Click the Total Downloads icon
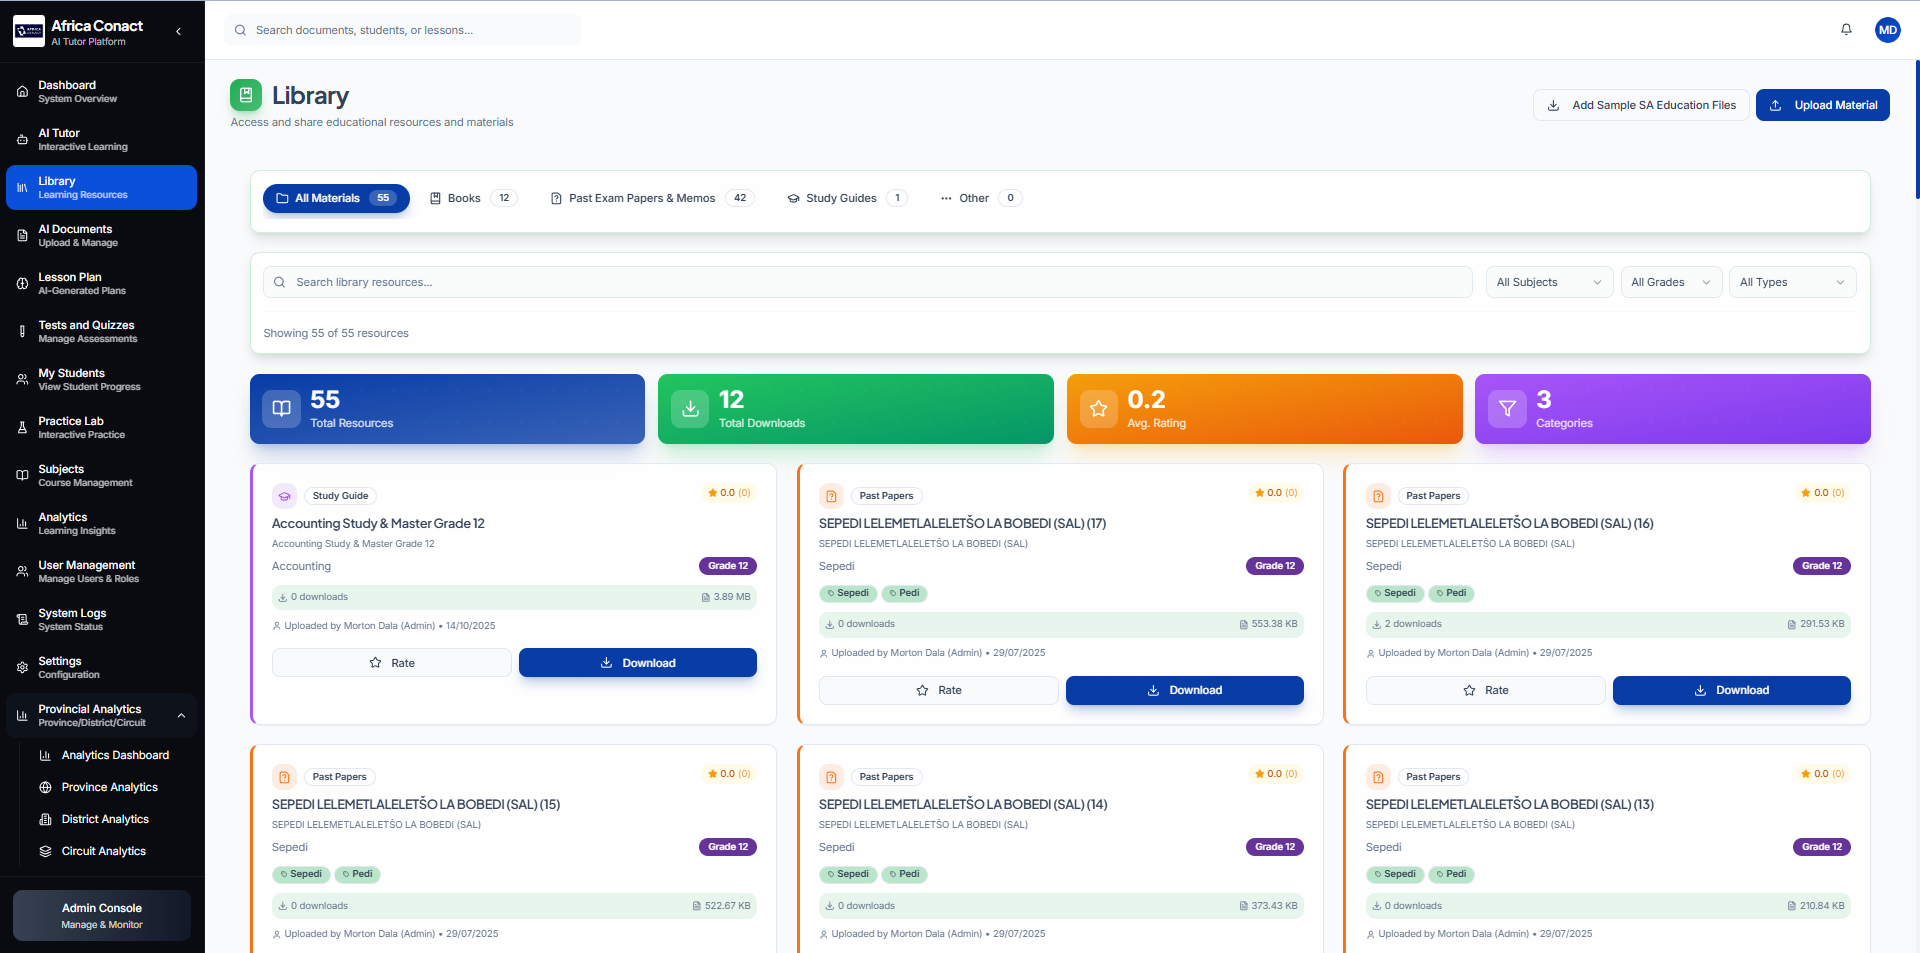Viewport: 1920px width, 953px height. pyautogui.click(x=690, y=409)
